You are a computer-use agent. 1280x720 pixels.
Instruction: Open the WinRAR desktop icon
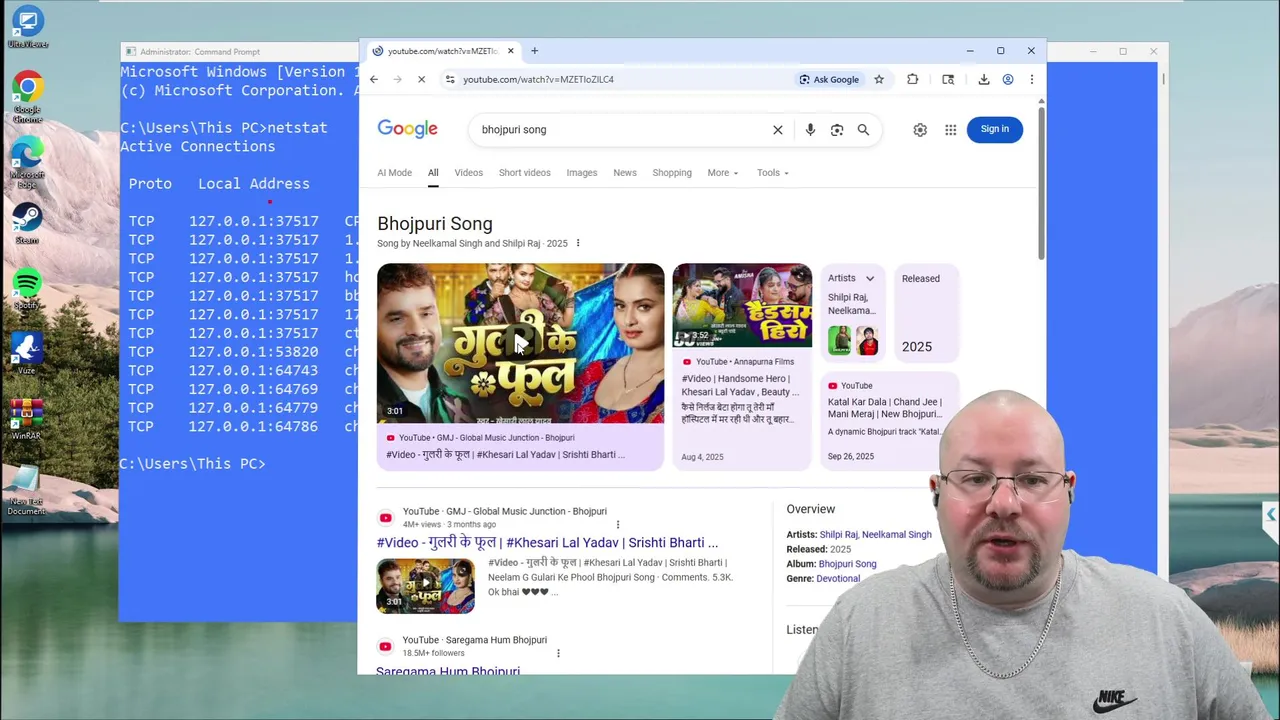[27, 419]
